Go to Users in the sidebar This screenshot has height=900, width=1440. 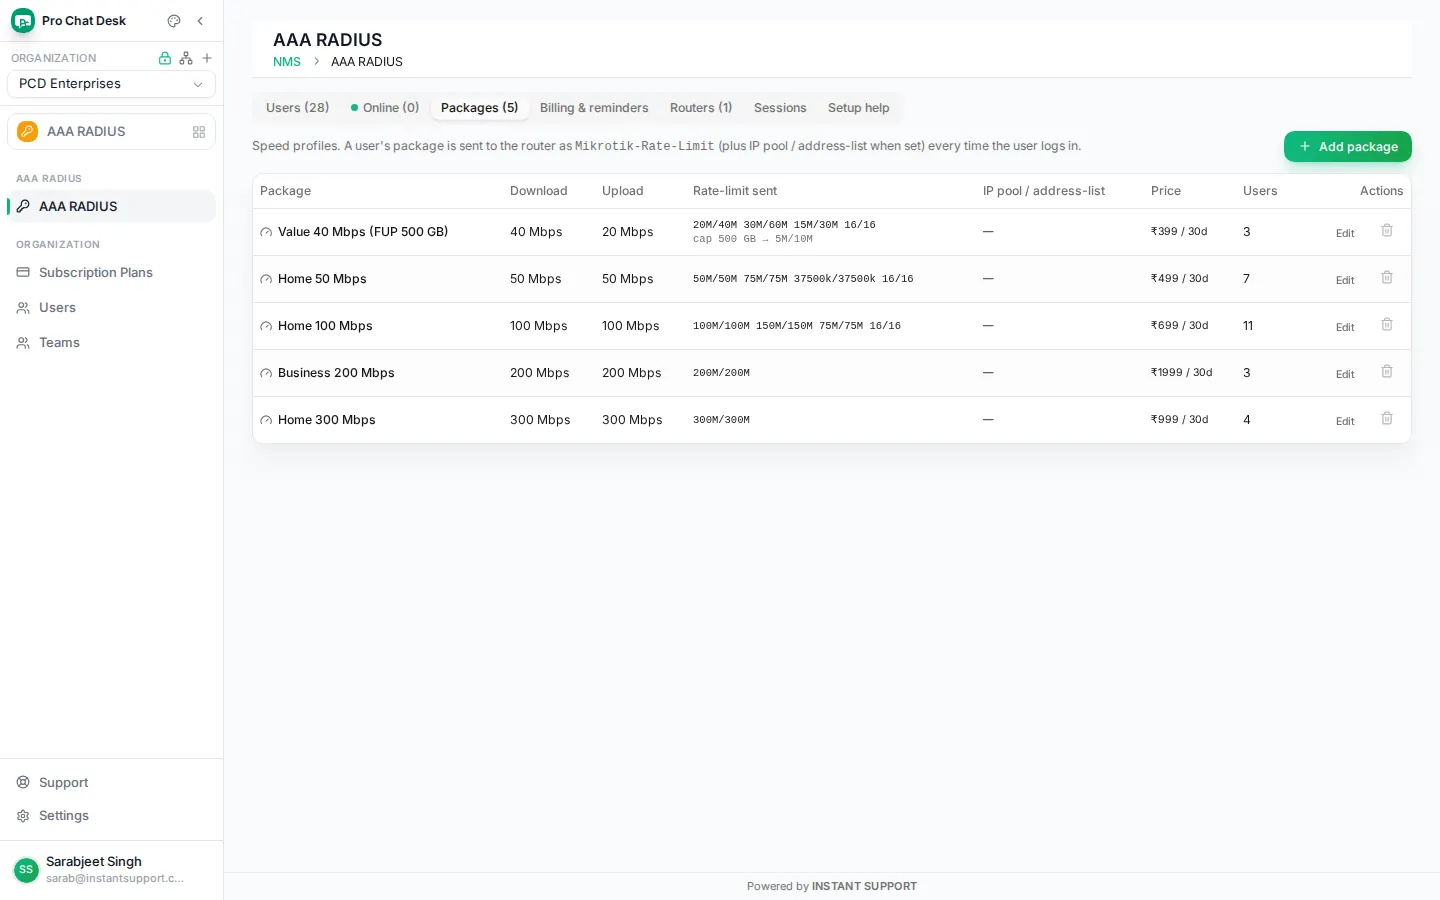[111, 307]
